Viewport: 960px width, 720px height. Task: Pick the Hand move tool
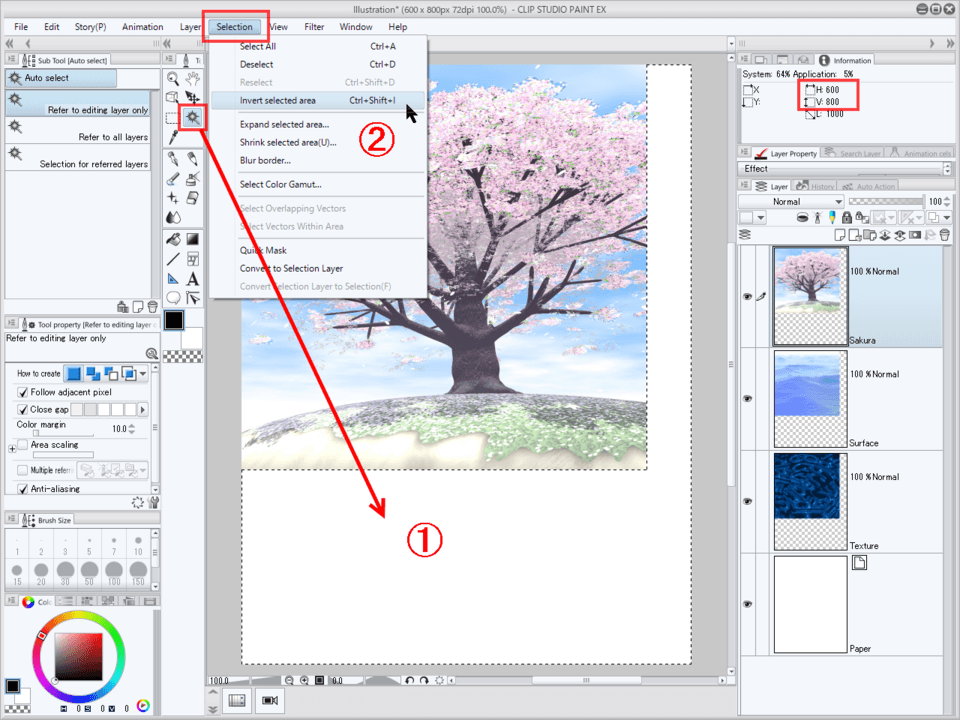point(192,77)
